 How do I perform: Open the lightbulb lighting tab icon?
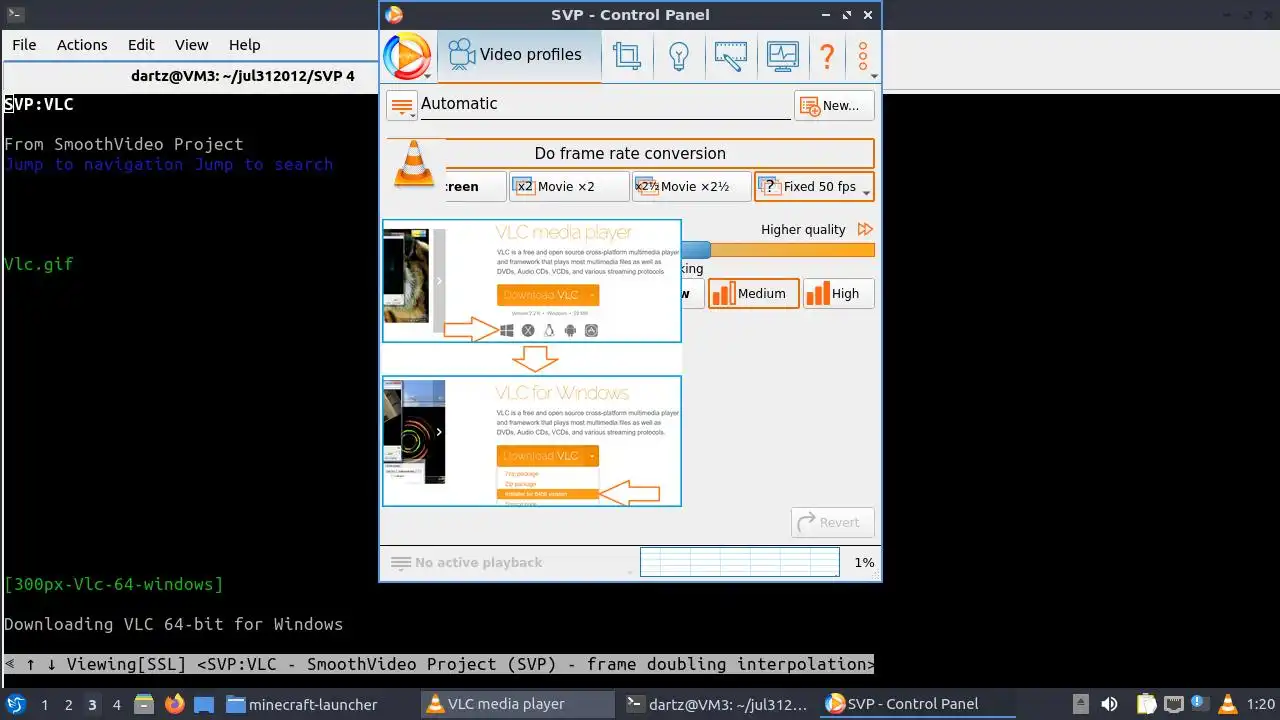coord(679,56)
